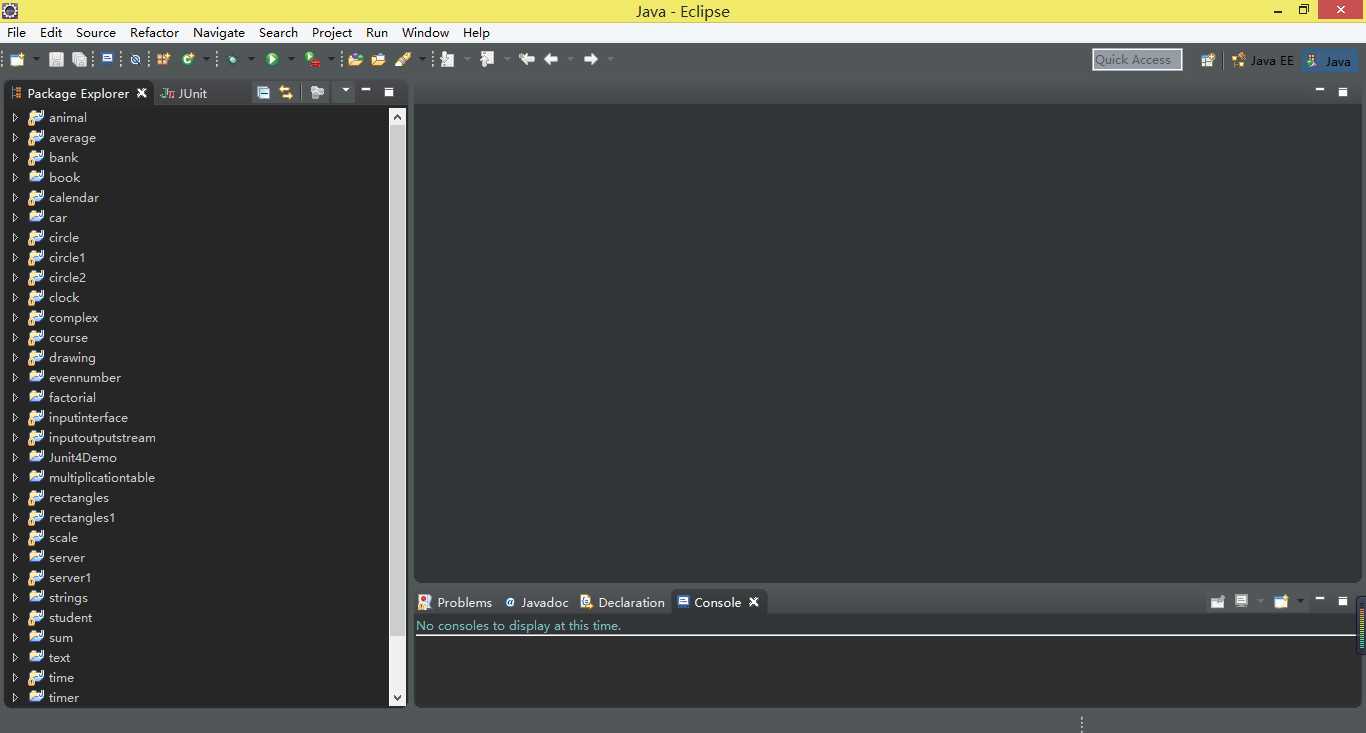Click the Open Perspective icon
The width and height of the screenshot is (1366, 733).
point(1208,60)
